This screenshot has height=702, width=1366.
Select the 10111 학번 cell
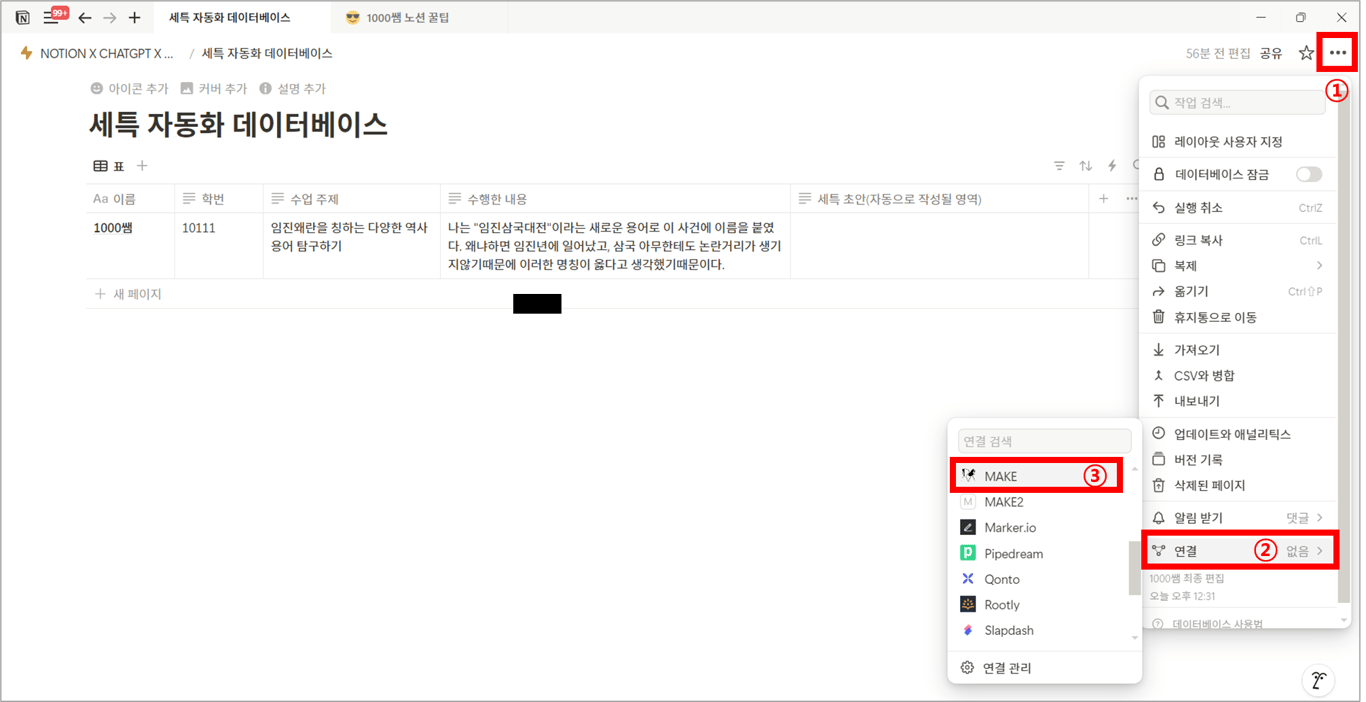click(x=219, y=245)
